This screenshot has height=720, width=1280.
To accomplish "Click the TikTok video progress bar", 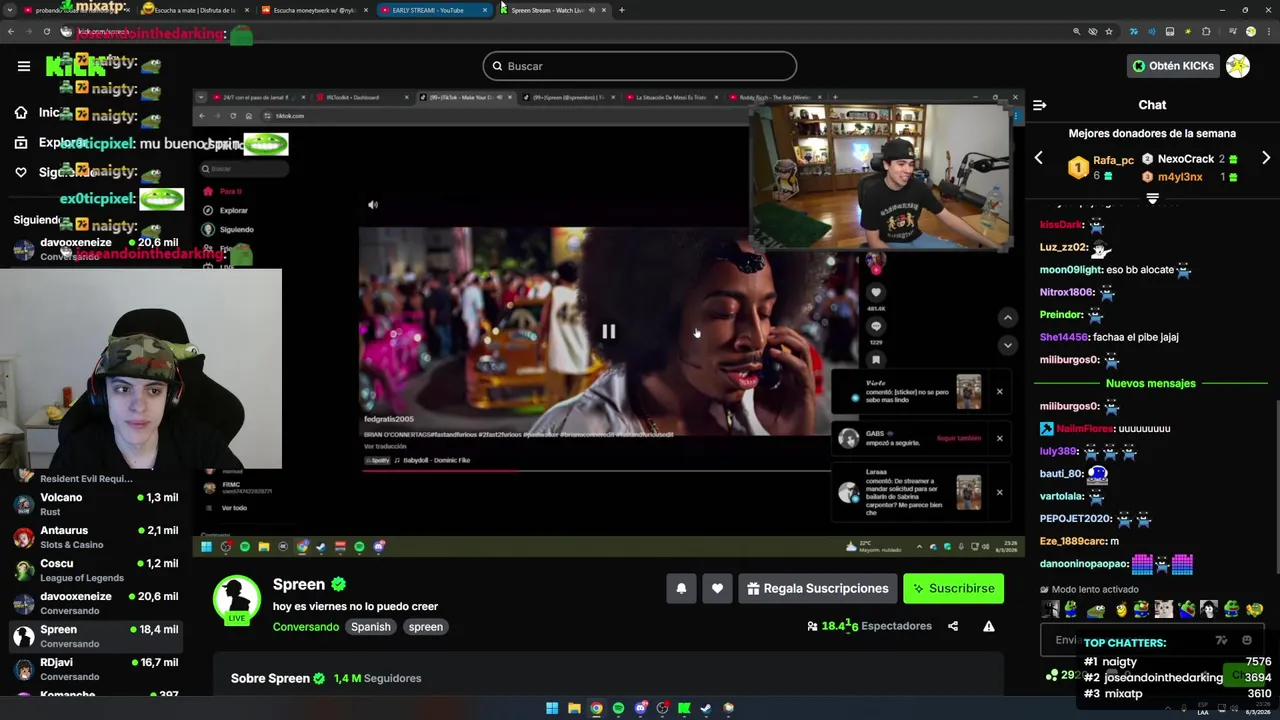I will click(595, 470).
